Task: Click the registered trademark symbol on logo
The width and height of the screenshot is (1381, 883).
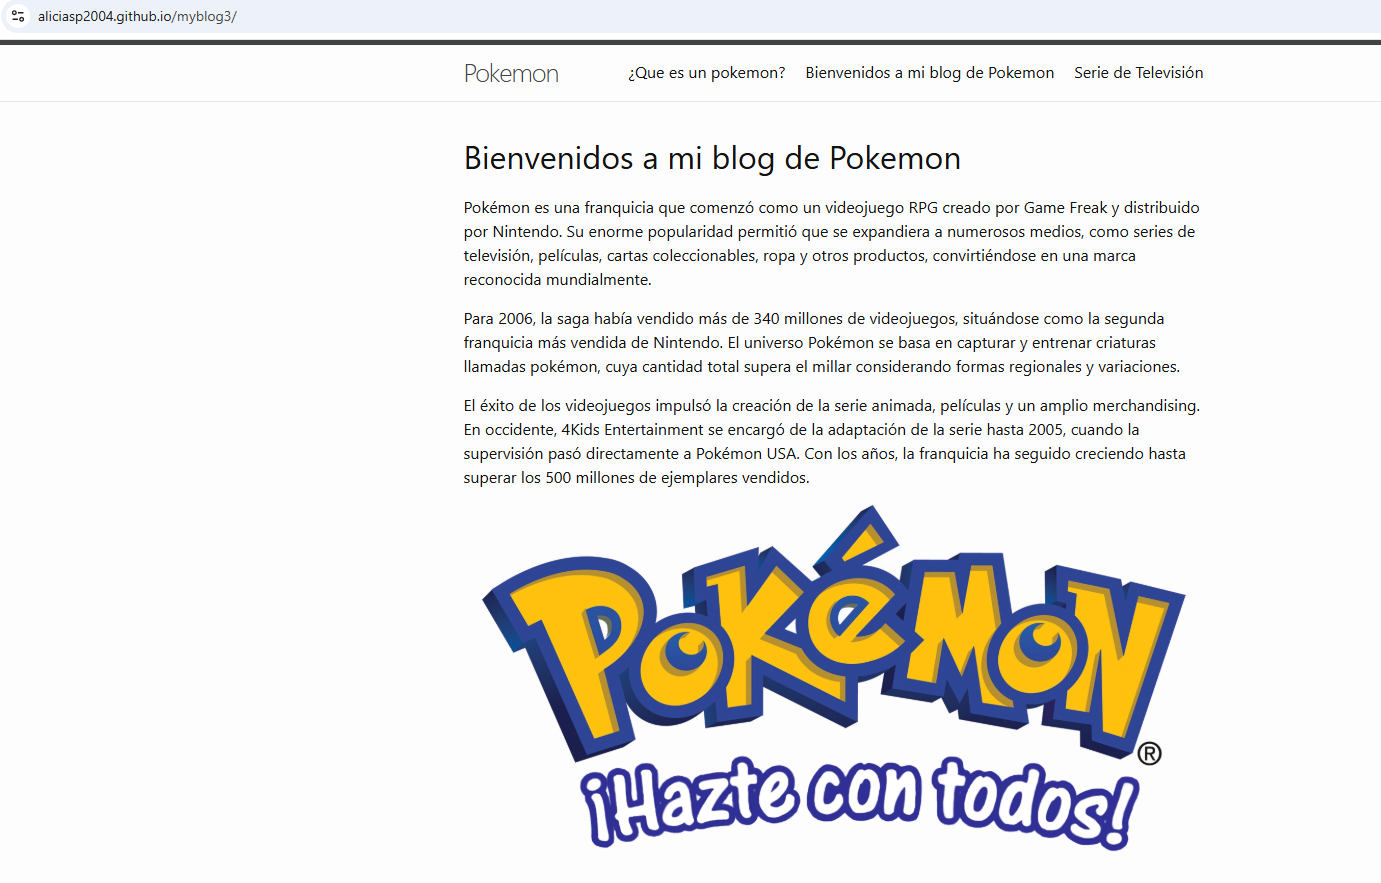Action: point(1150,754)
